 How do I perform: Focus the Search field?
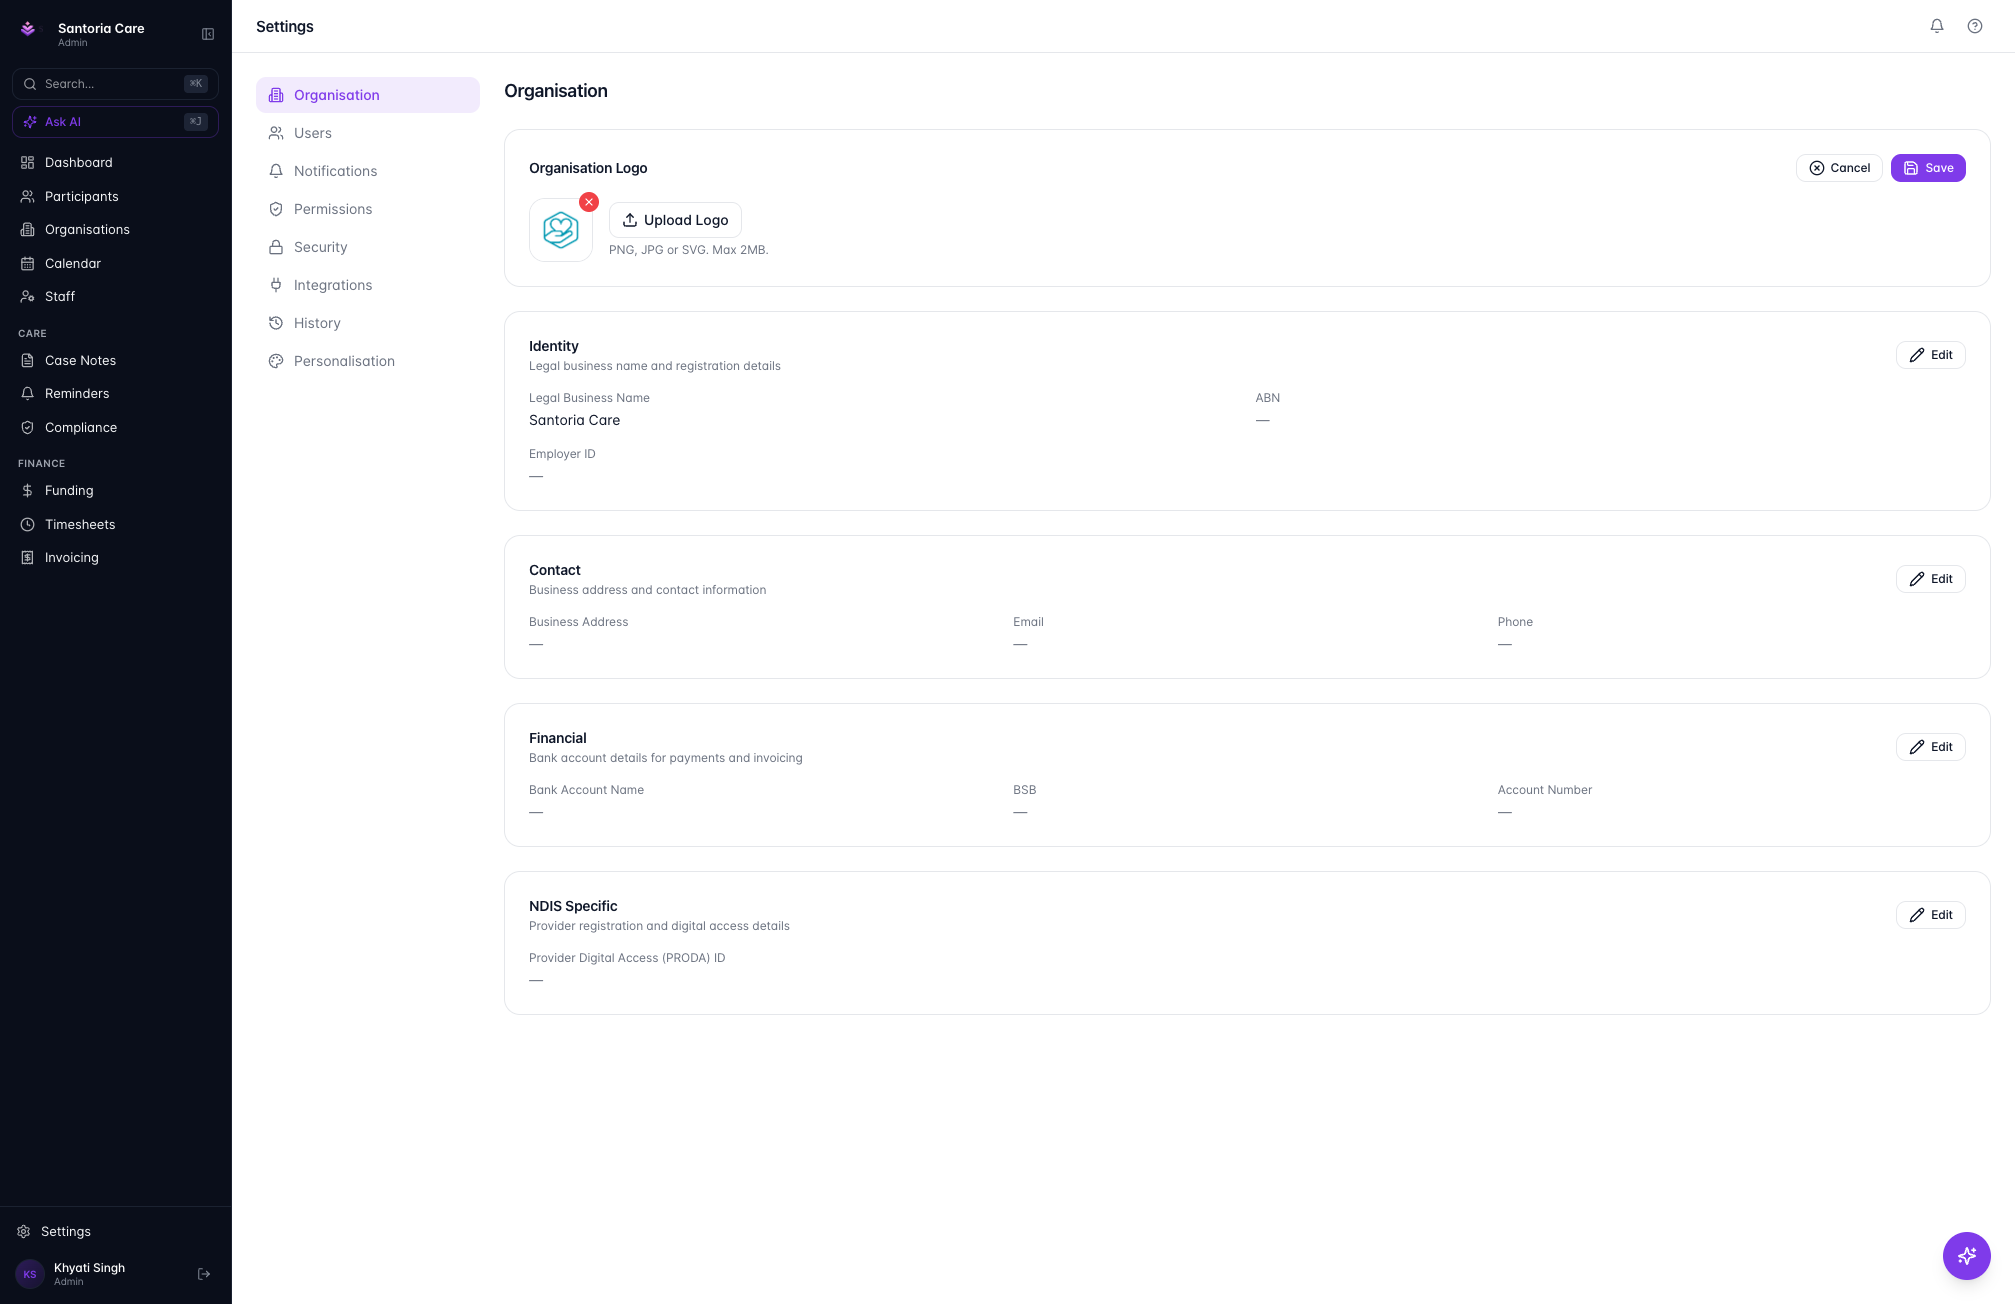[x=115, y=84]
